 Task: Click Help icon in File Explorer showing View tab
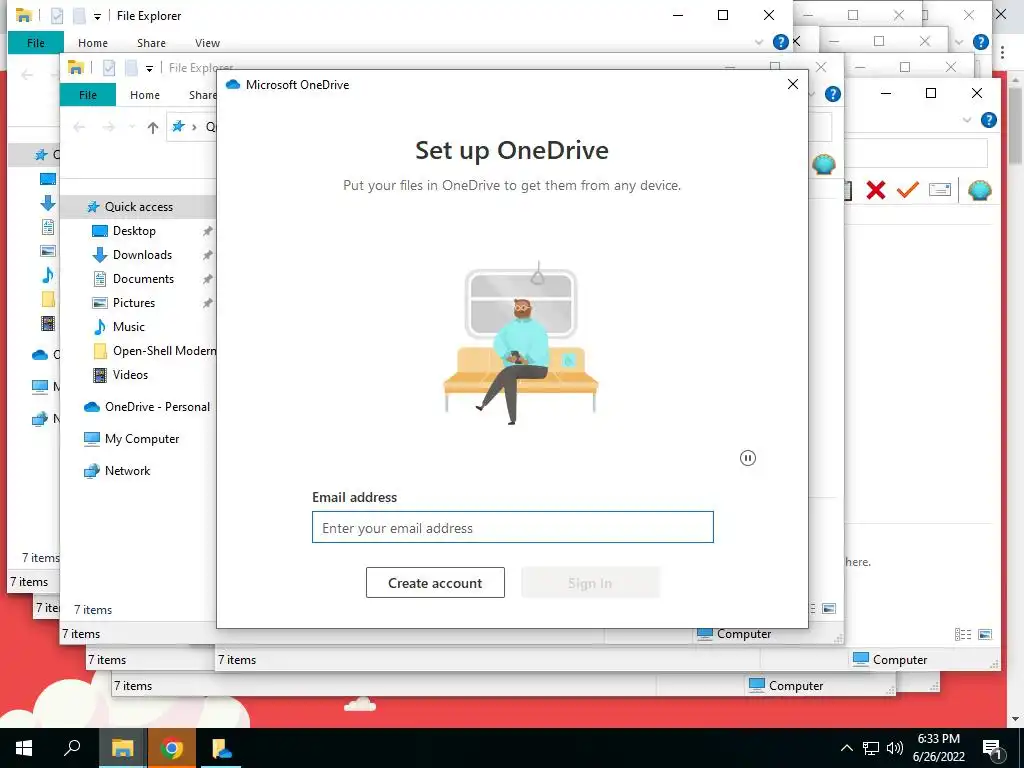coord(780,42)
